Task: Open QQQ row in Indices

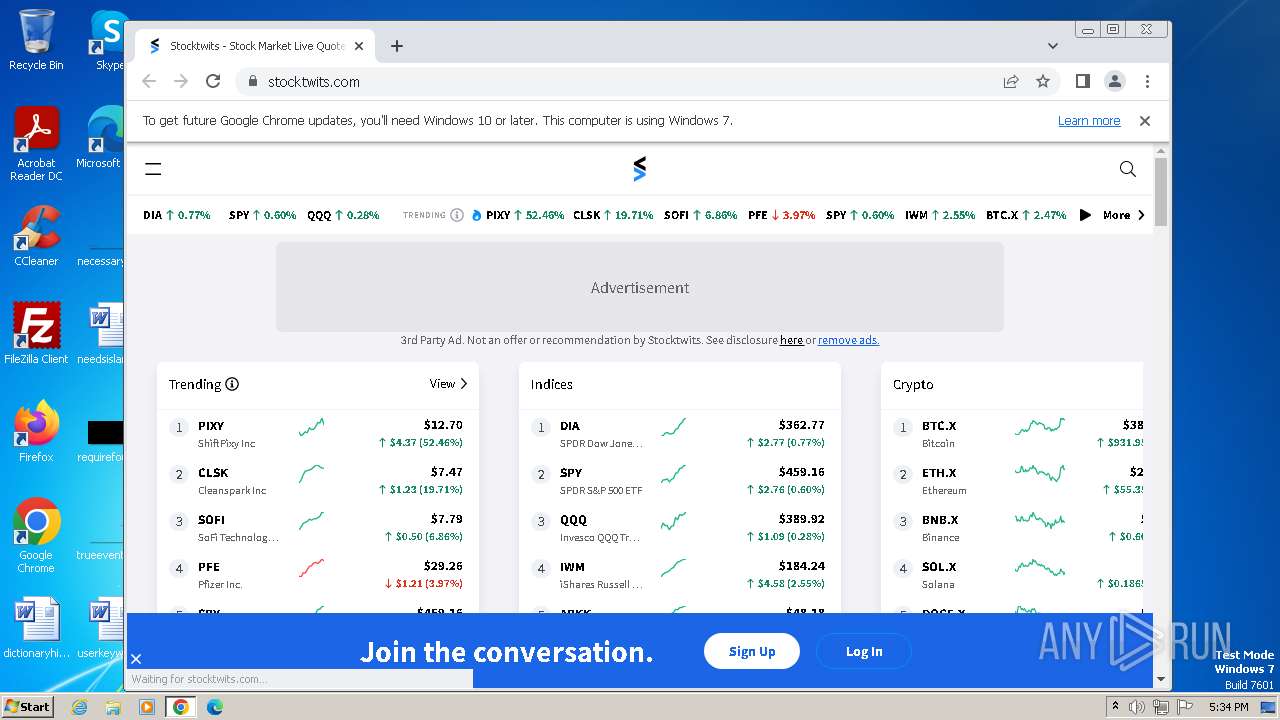Action: click(680, 528)
